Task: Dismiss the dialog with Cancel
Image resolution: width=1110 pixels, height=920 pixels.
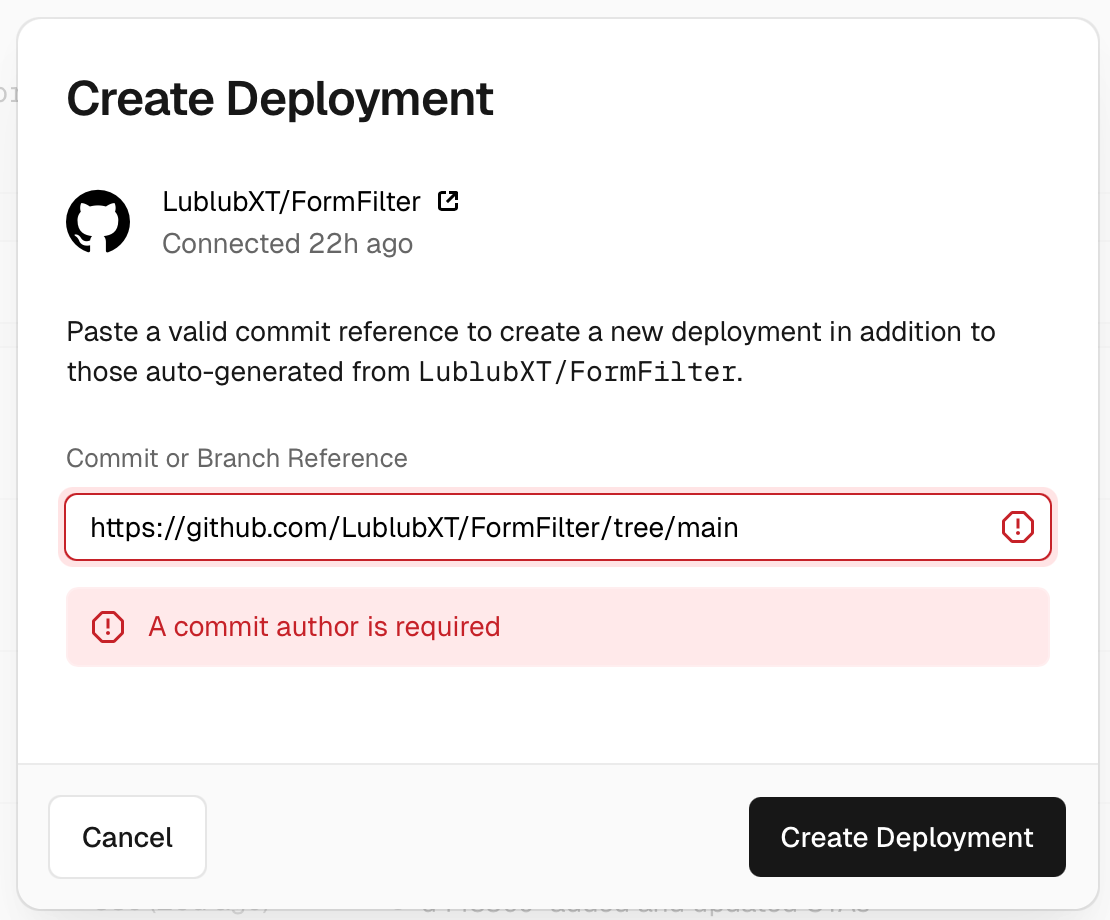Action: click(127, 837)
